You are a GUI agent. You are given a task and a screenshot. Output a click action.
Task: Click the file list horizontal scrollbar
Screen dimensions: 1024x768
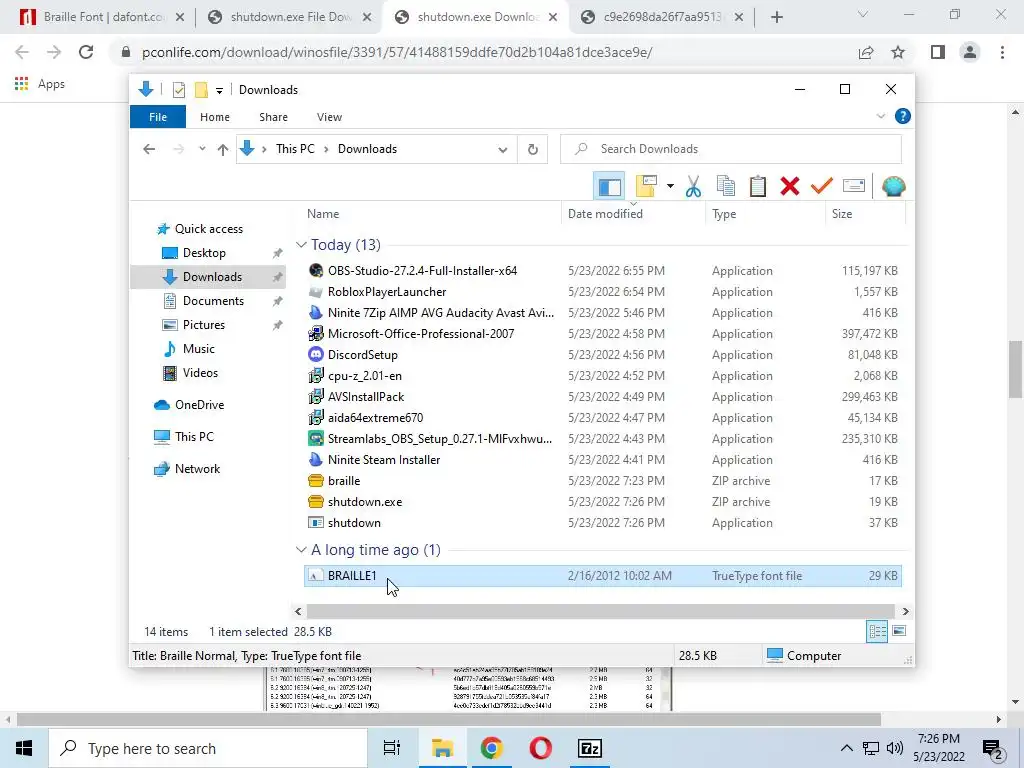[x=601, y=611]
